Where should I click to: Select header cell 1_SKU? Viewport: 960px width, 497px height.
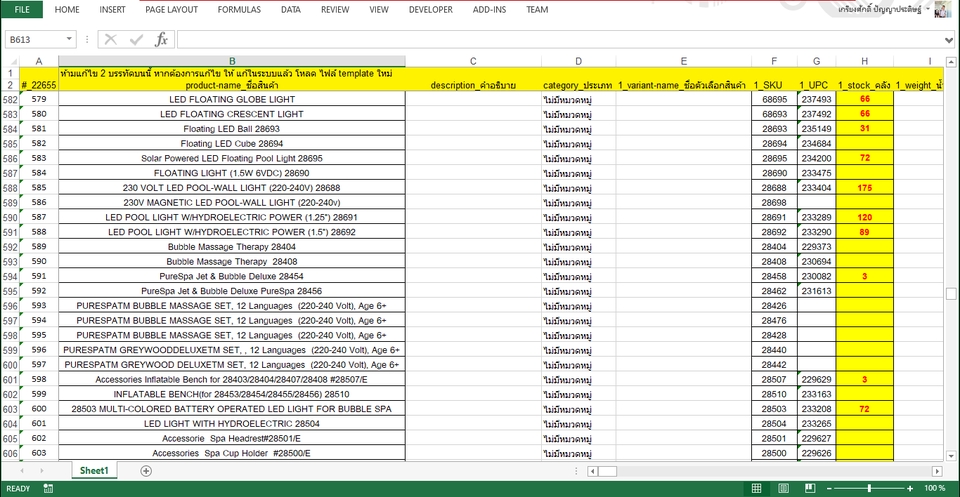(774, 85)
